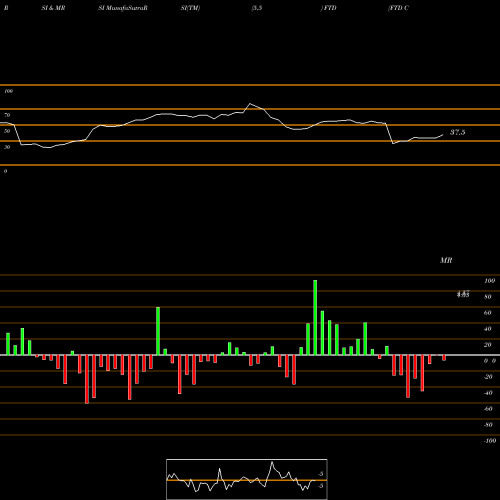The image size is (500, 500).
Task: Click the 'SI MunafaSutraR' header label
Action: click(123, 8)
